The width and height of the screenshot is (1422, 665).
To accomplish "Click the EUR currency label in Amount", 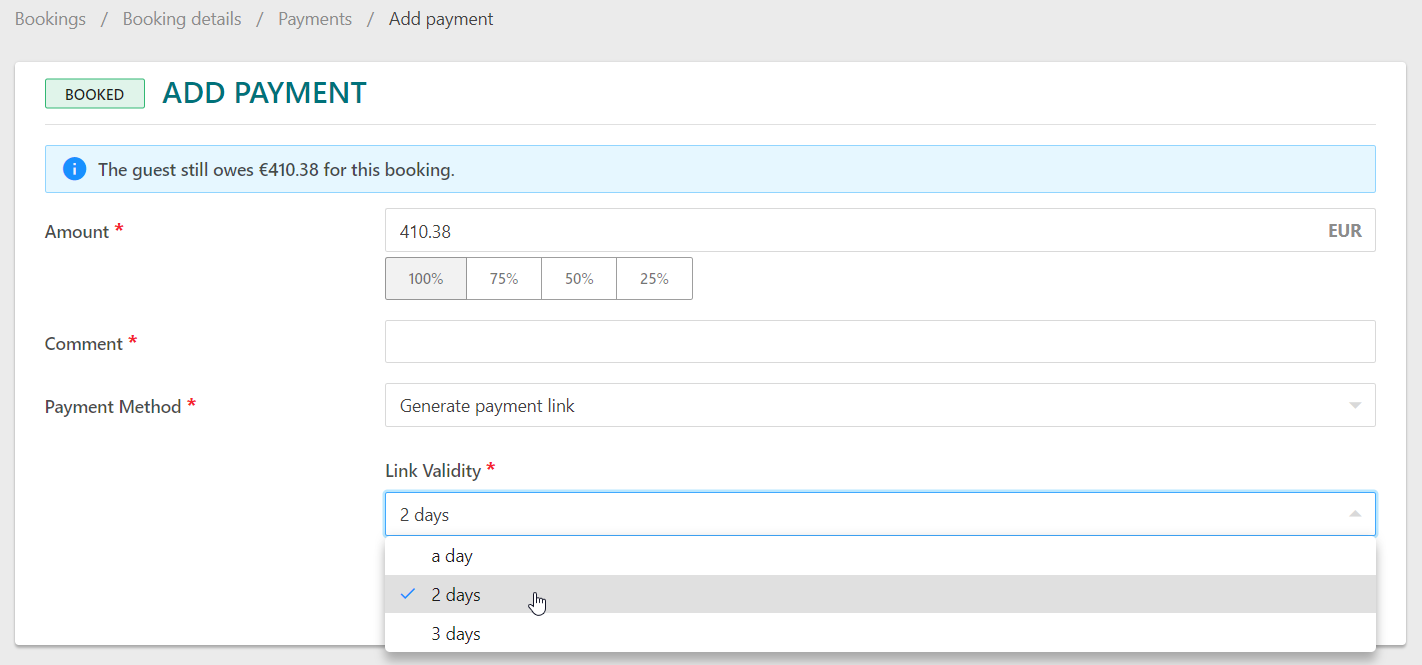I will 1344,231.
